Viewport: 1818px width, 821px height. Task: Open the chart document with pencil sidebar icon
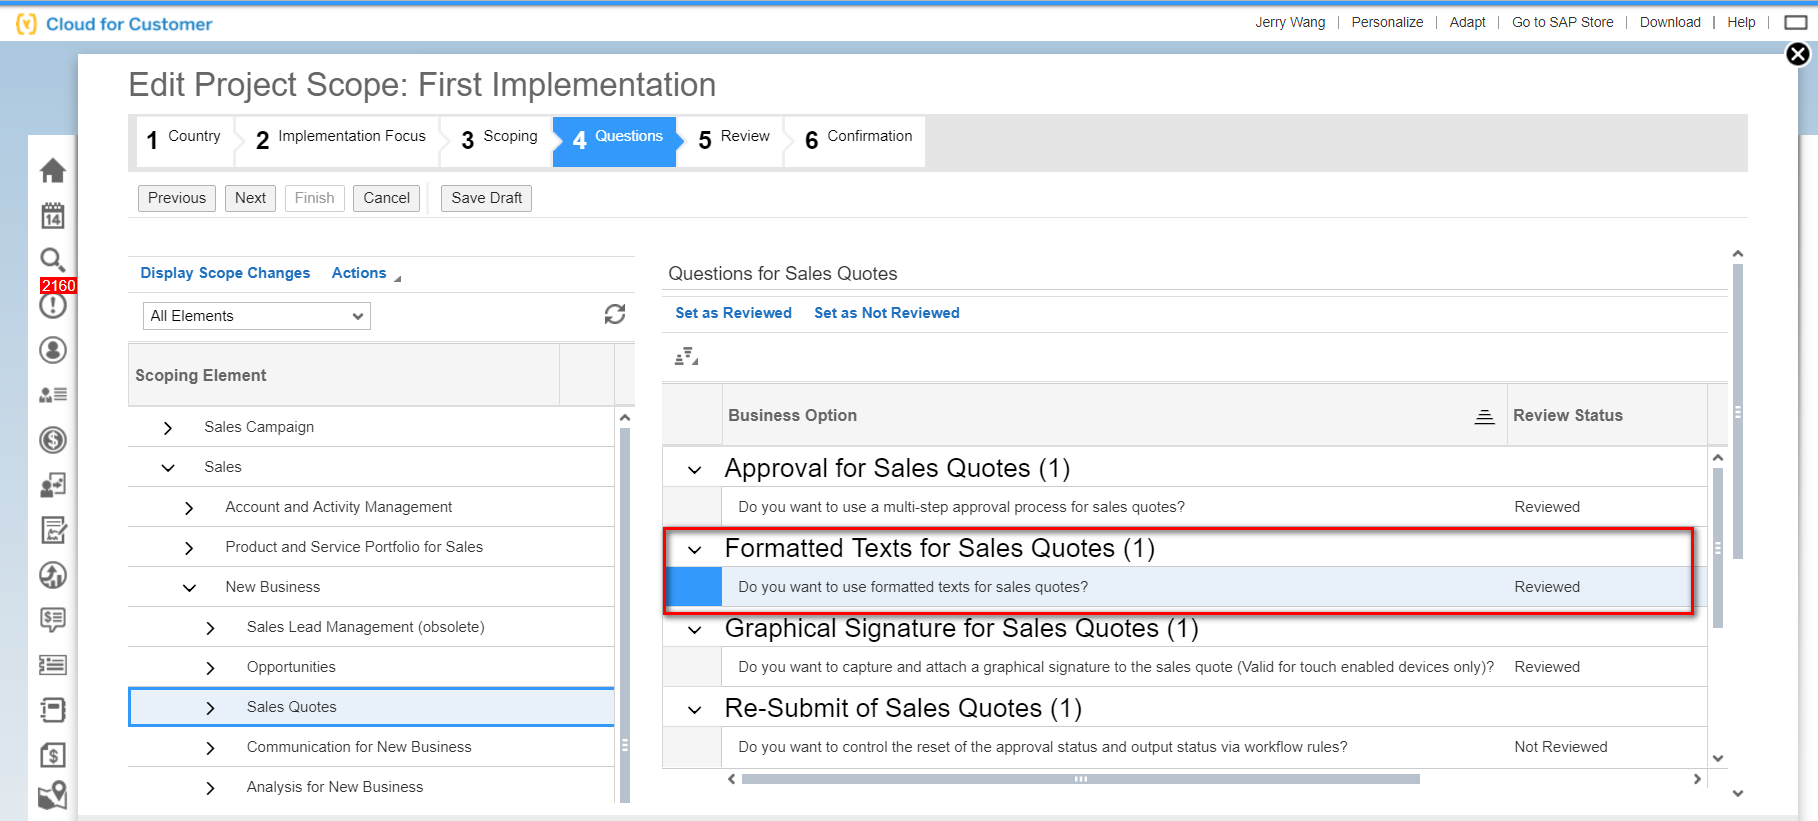(53, 530)
